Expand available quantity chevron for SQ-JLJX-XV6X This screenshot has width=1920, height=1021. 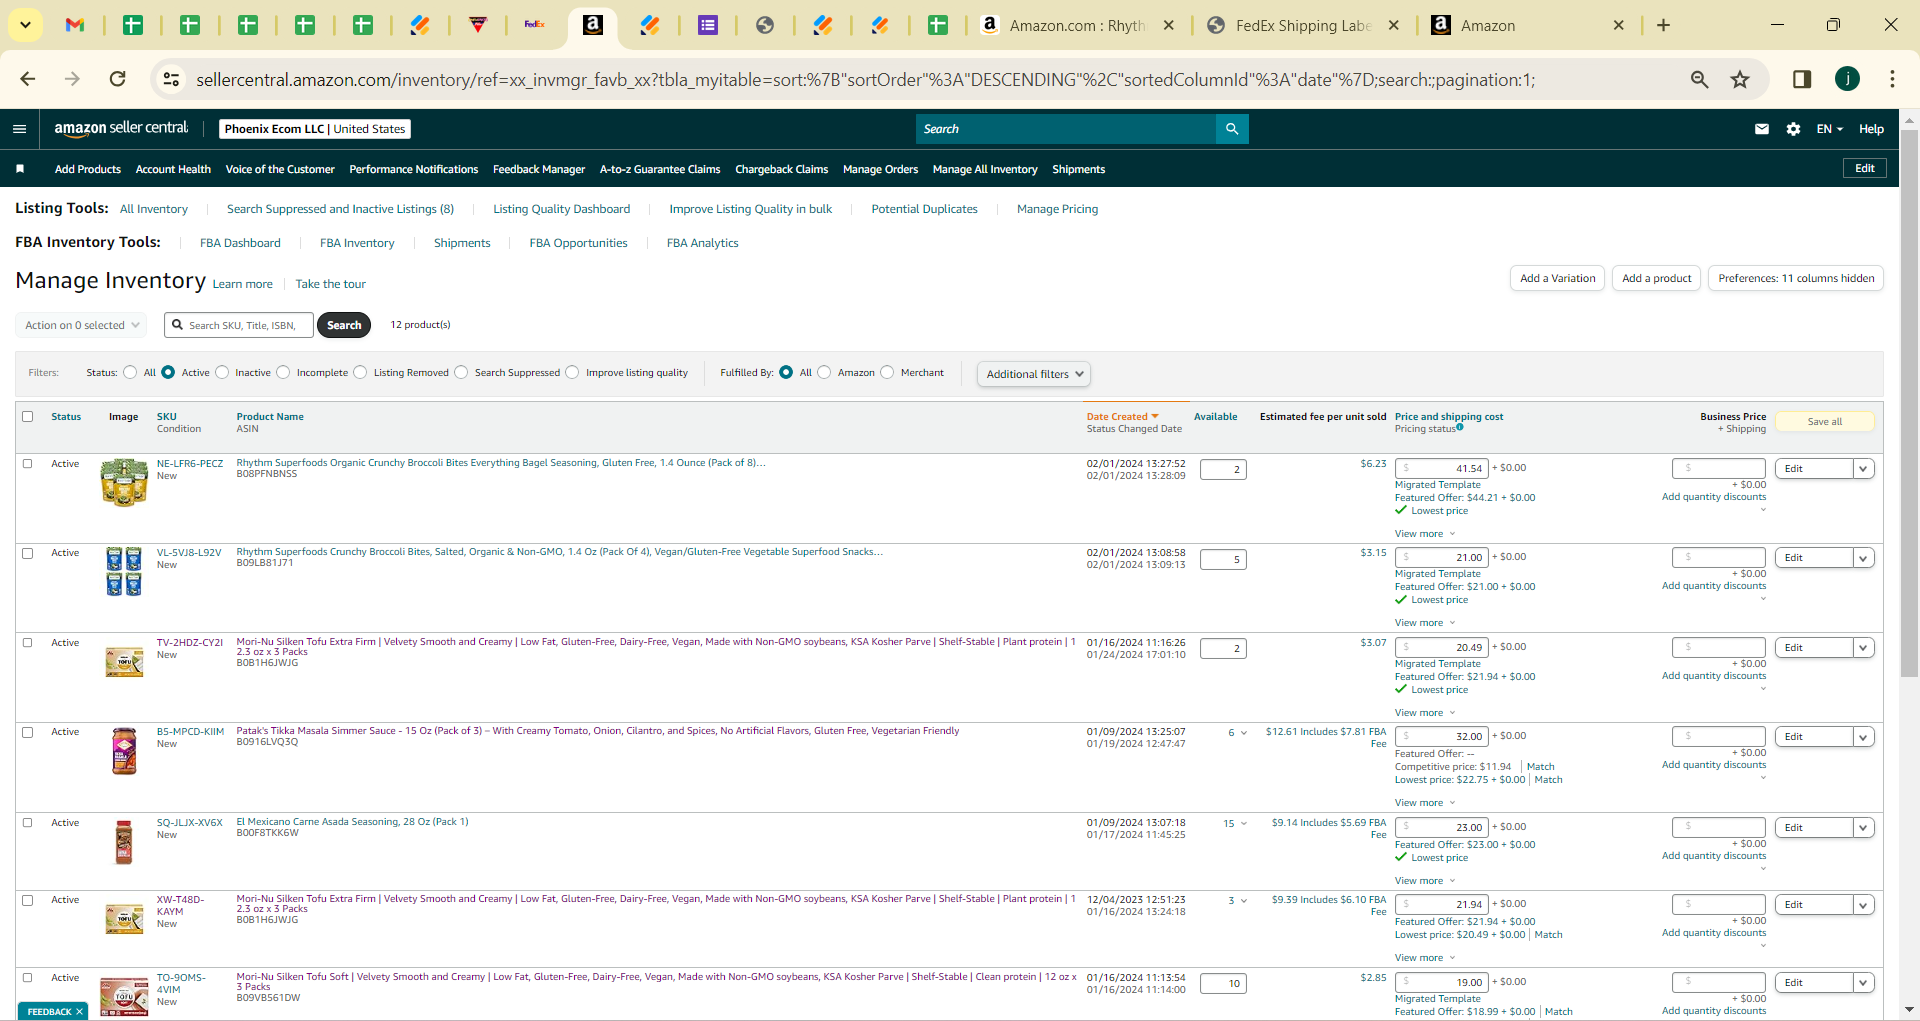[1243, 824]
